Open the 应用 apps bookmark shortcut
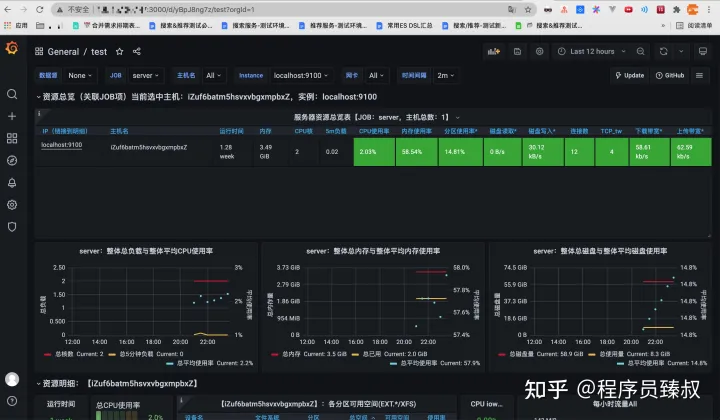Viewport: 720px width, 420px height. point(16,26)
